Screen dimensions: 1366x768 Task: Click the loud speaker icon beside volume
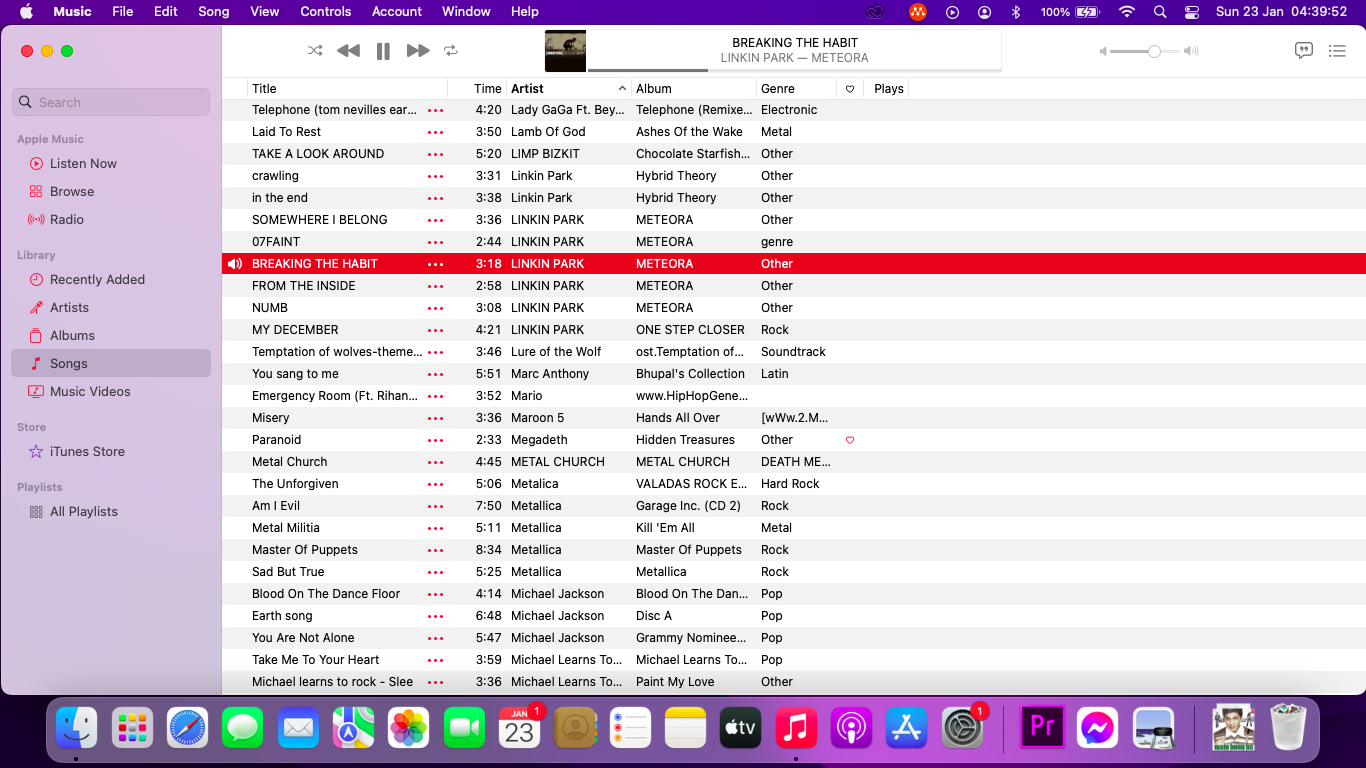click(1191, 51)
